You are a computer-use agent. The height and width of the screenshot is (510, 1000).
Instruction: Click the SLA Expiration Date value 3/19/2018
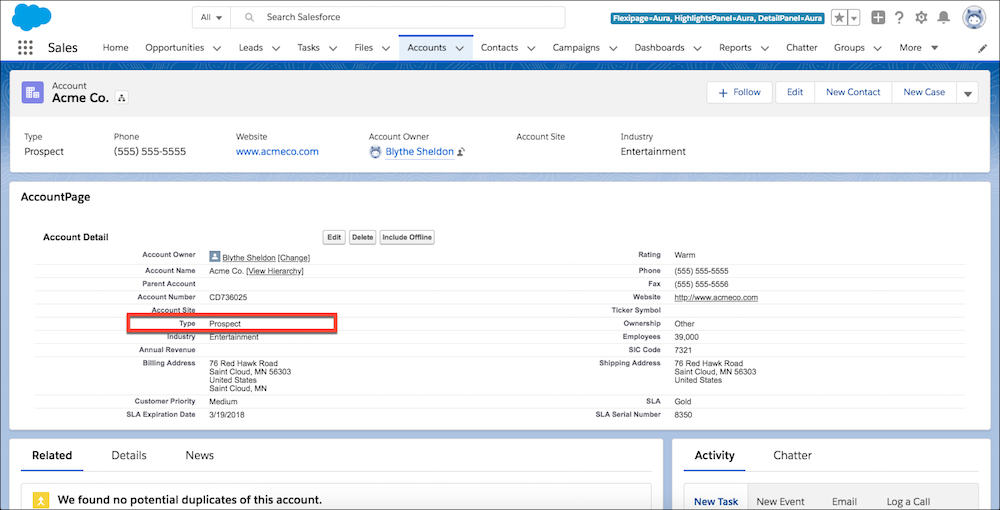(x=226, y=415)
